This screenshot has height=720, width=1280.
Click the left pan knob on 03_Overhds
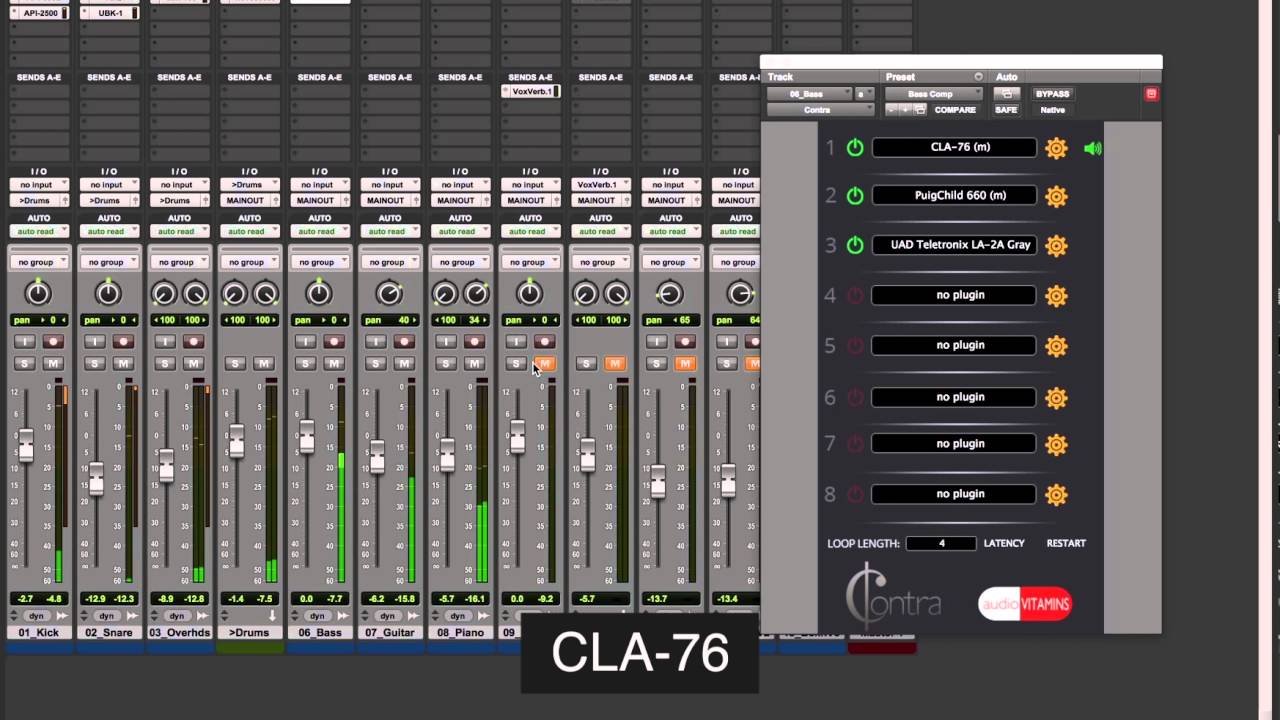pos(163,293)
